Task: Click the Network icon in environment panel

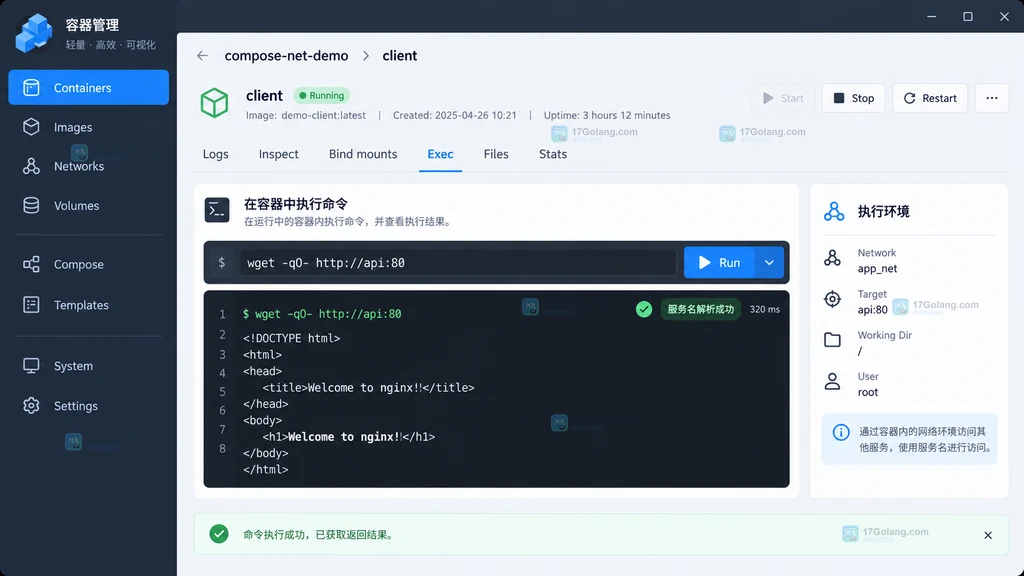Action: (x=833, y=258)
